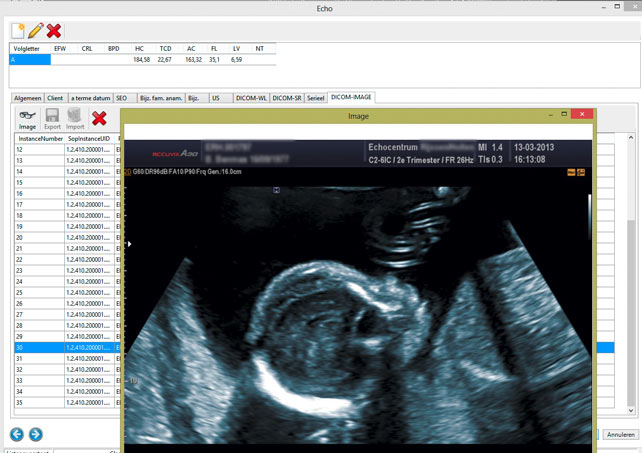Viewport: 642px width, 453px height.
Task: Click the HC column header
Action: (x=140, y=49)
